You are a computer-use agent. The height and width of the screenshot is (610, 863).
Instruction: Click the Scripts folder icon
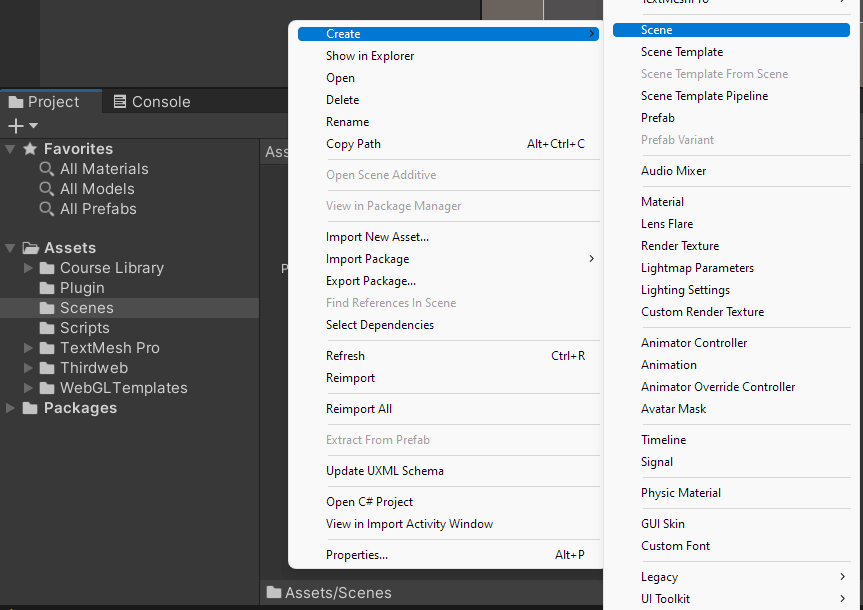tap(47, 328)
